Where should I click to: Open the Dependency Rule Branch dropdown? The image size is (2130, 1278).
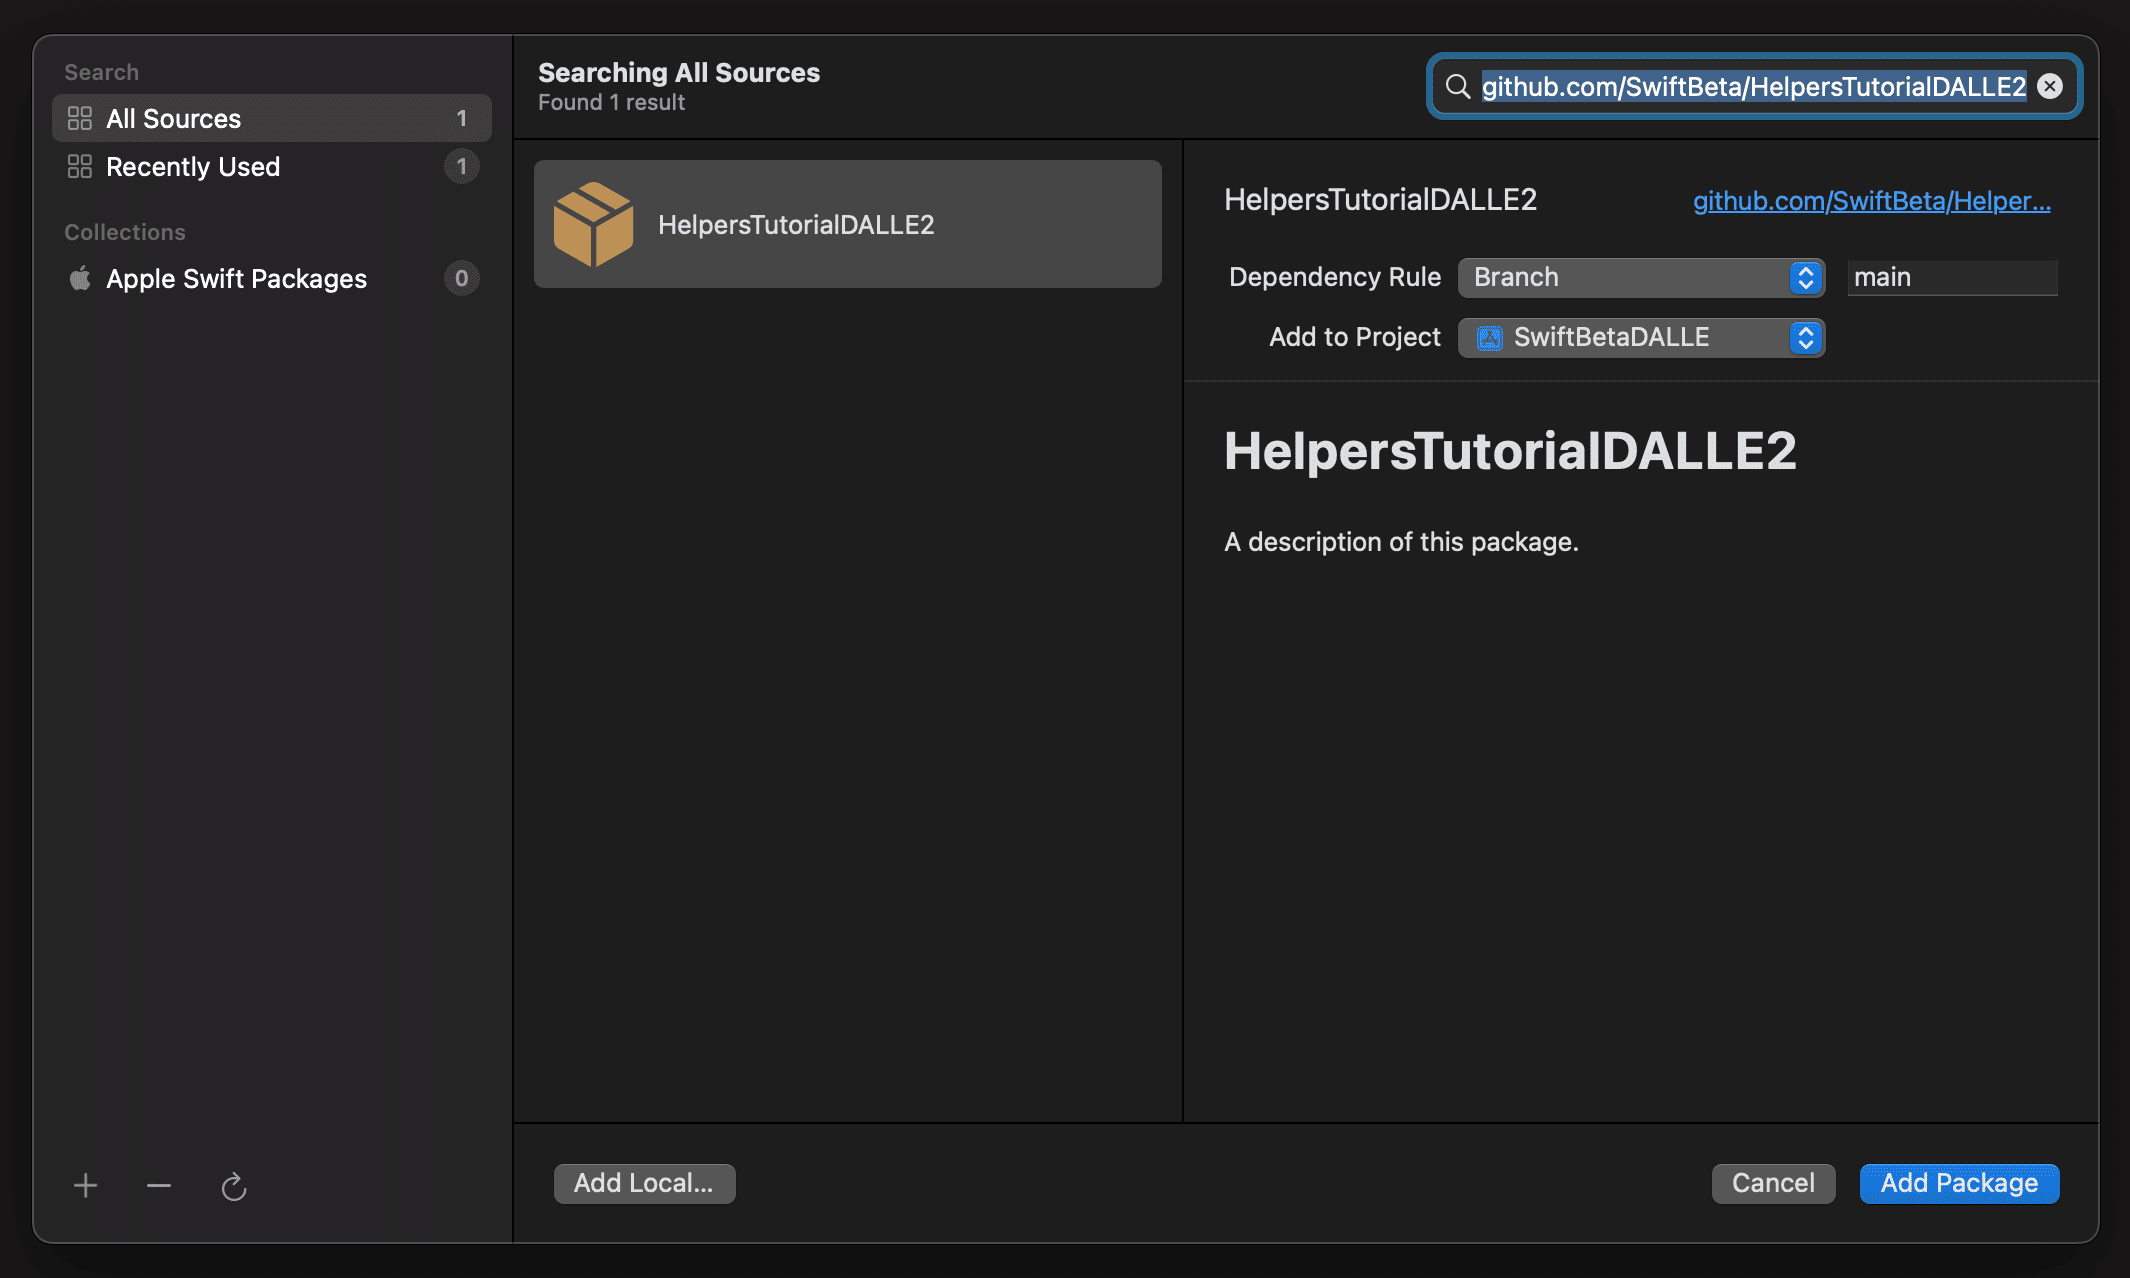point(1641,277)
